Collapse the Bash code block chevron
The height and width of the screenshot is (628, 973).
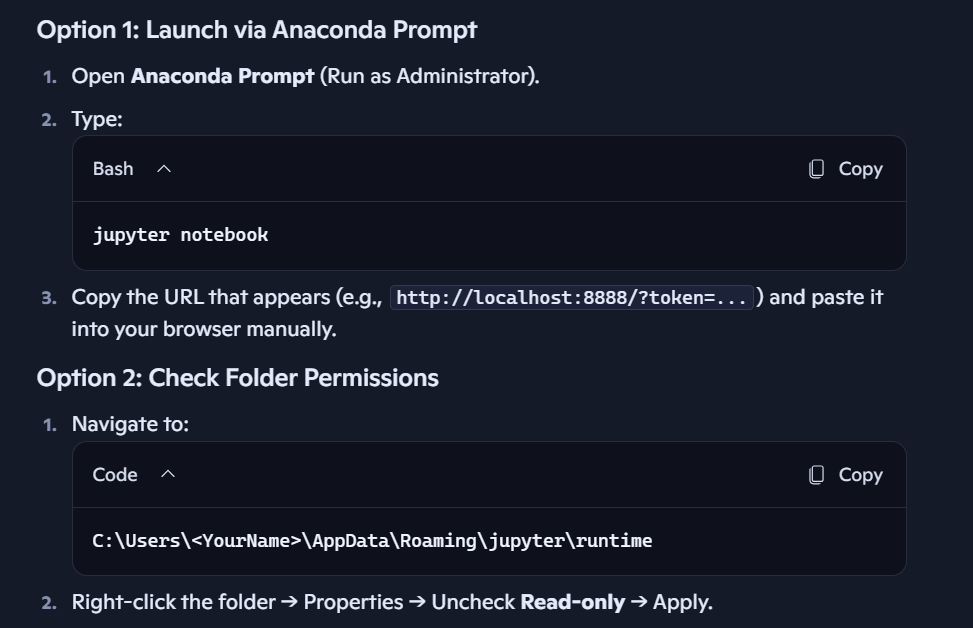(164, 169)
